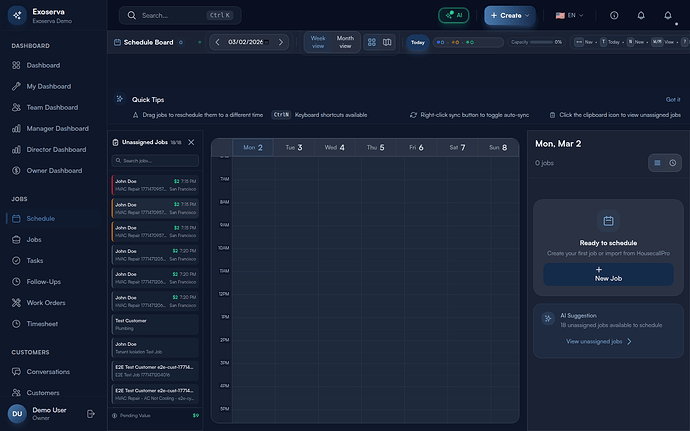Switch to map view icon
Image resolution: width=690 pixels, height=431 pixels.
[x=387, y=42]
